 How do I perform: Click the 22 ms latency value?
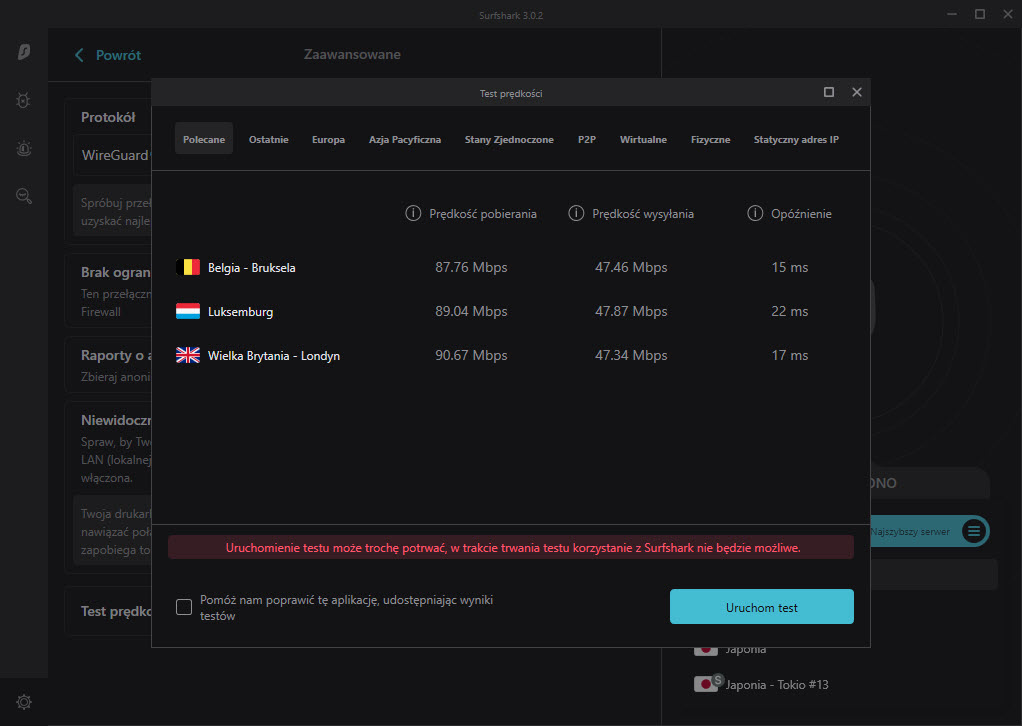click(789, 312)
